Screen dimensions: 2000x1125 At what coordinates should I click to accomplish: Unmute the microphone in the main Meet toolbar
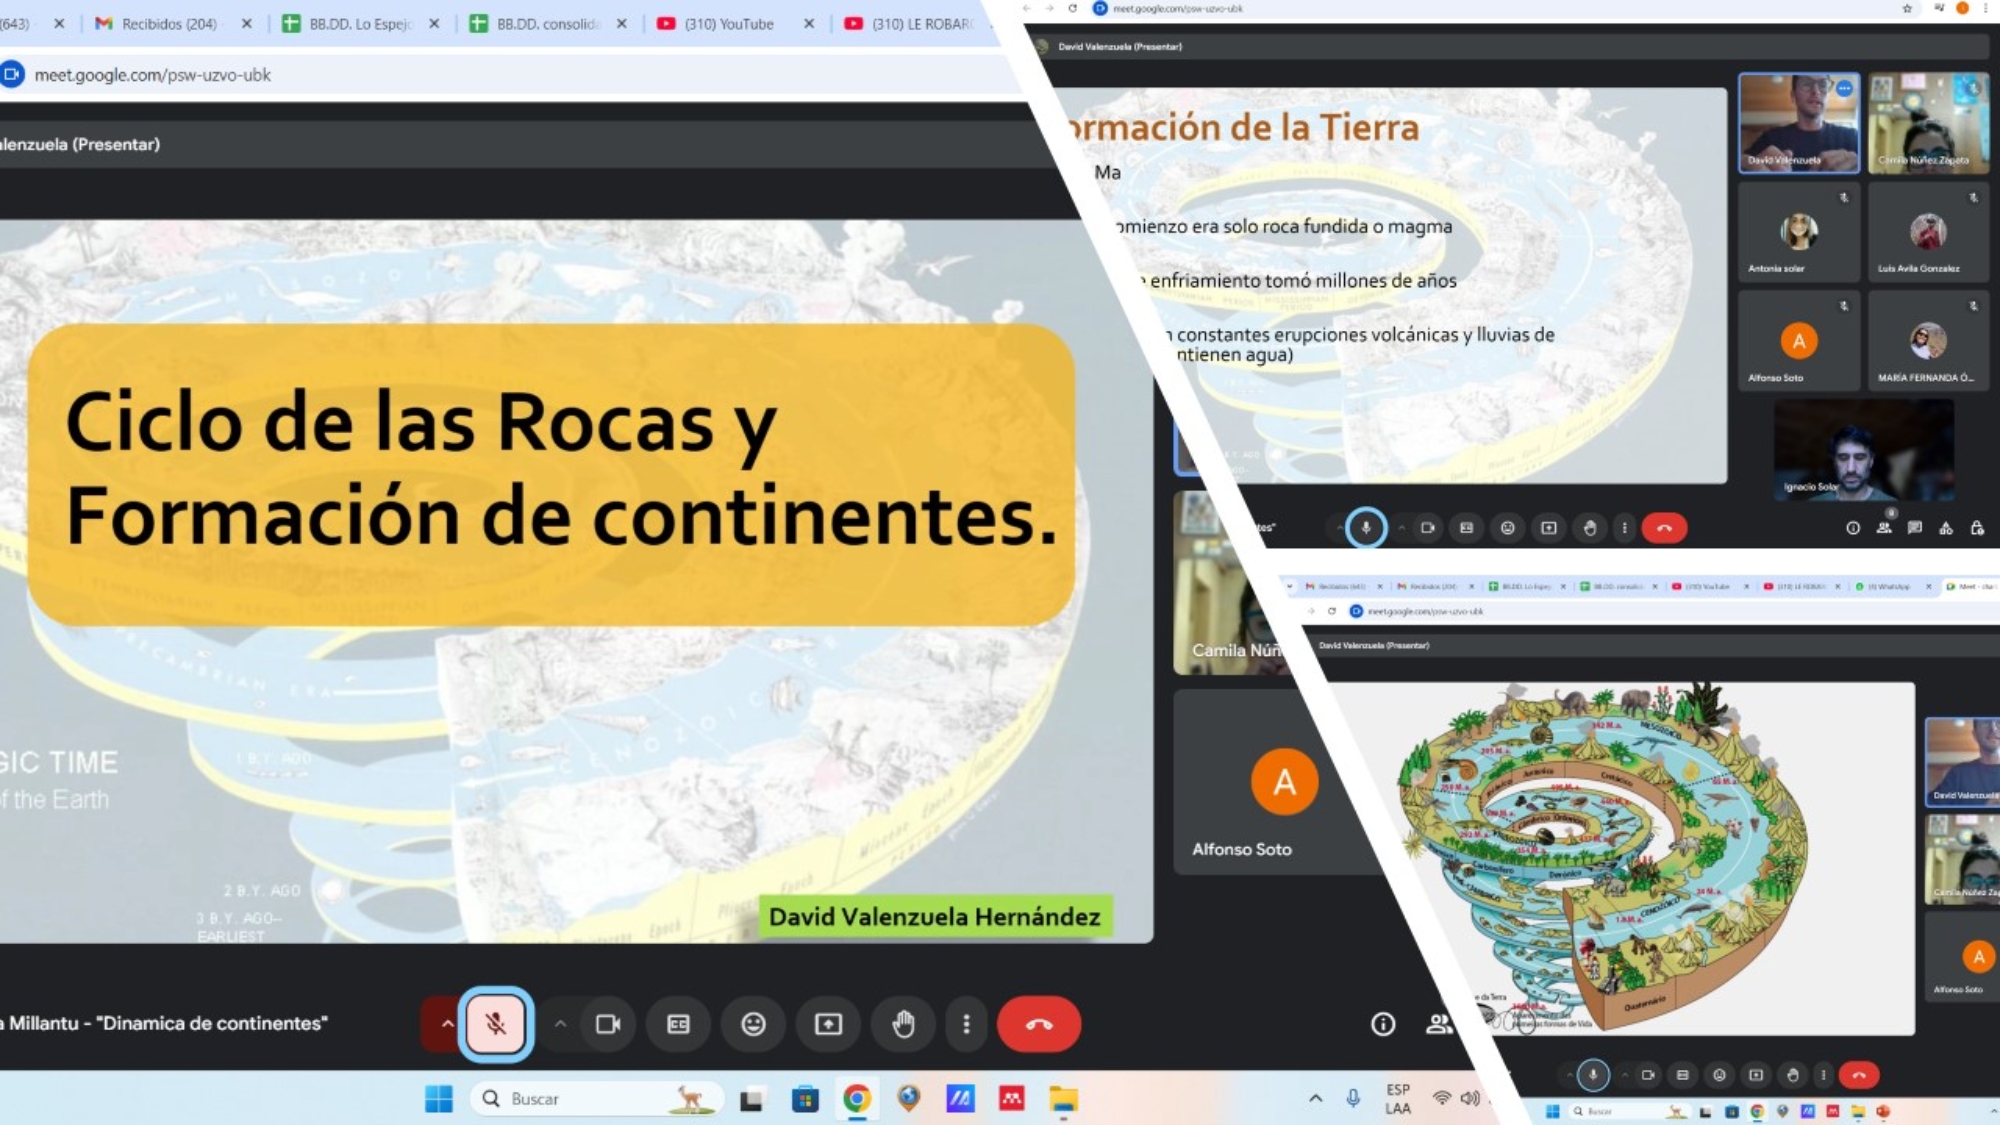coord(495,1024)
